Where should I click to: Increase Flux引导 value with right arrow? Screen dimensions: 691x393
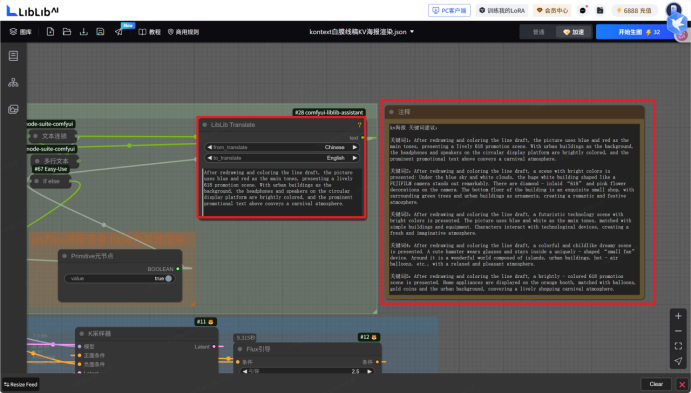pyautogui.click(x=369, y=371)
